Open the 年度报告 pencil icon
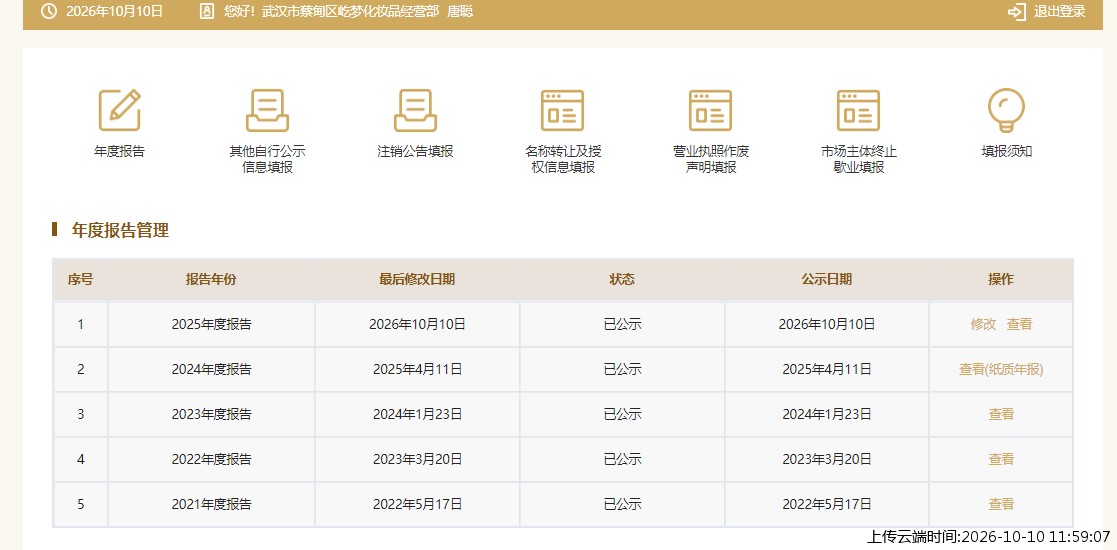Viewport: 1117px width, 550px height. pos(119,110)
